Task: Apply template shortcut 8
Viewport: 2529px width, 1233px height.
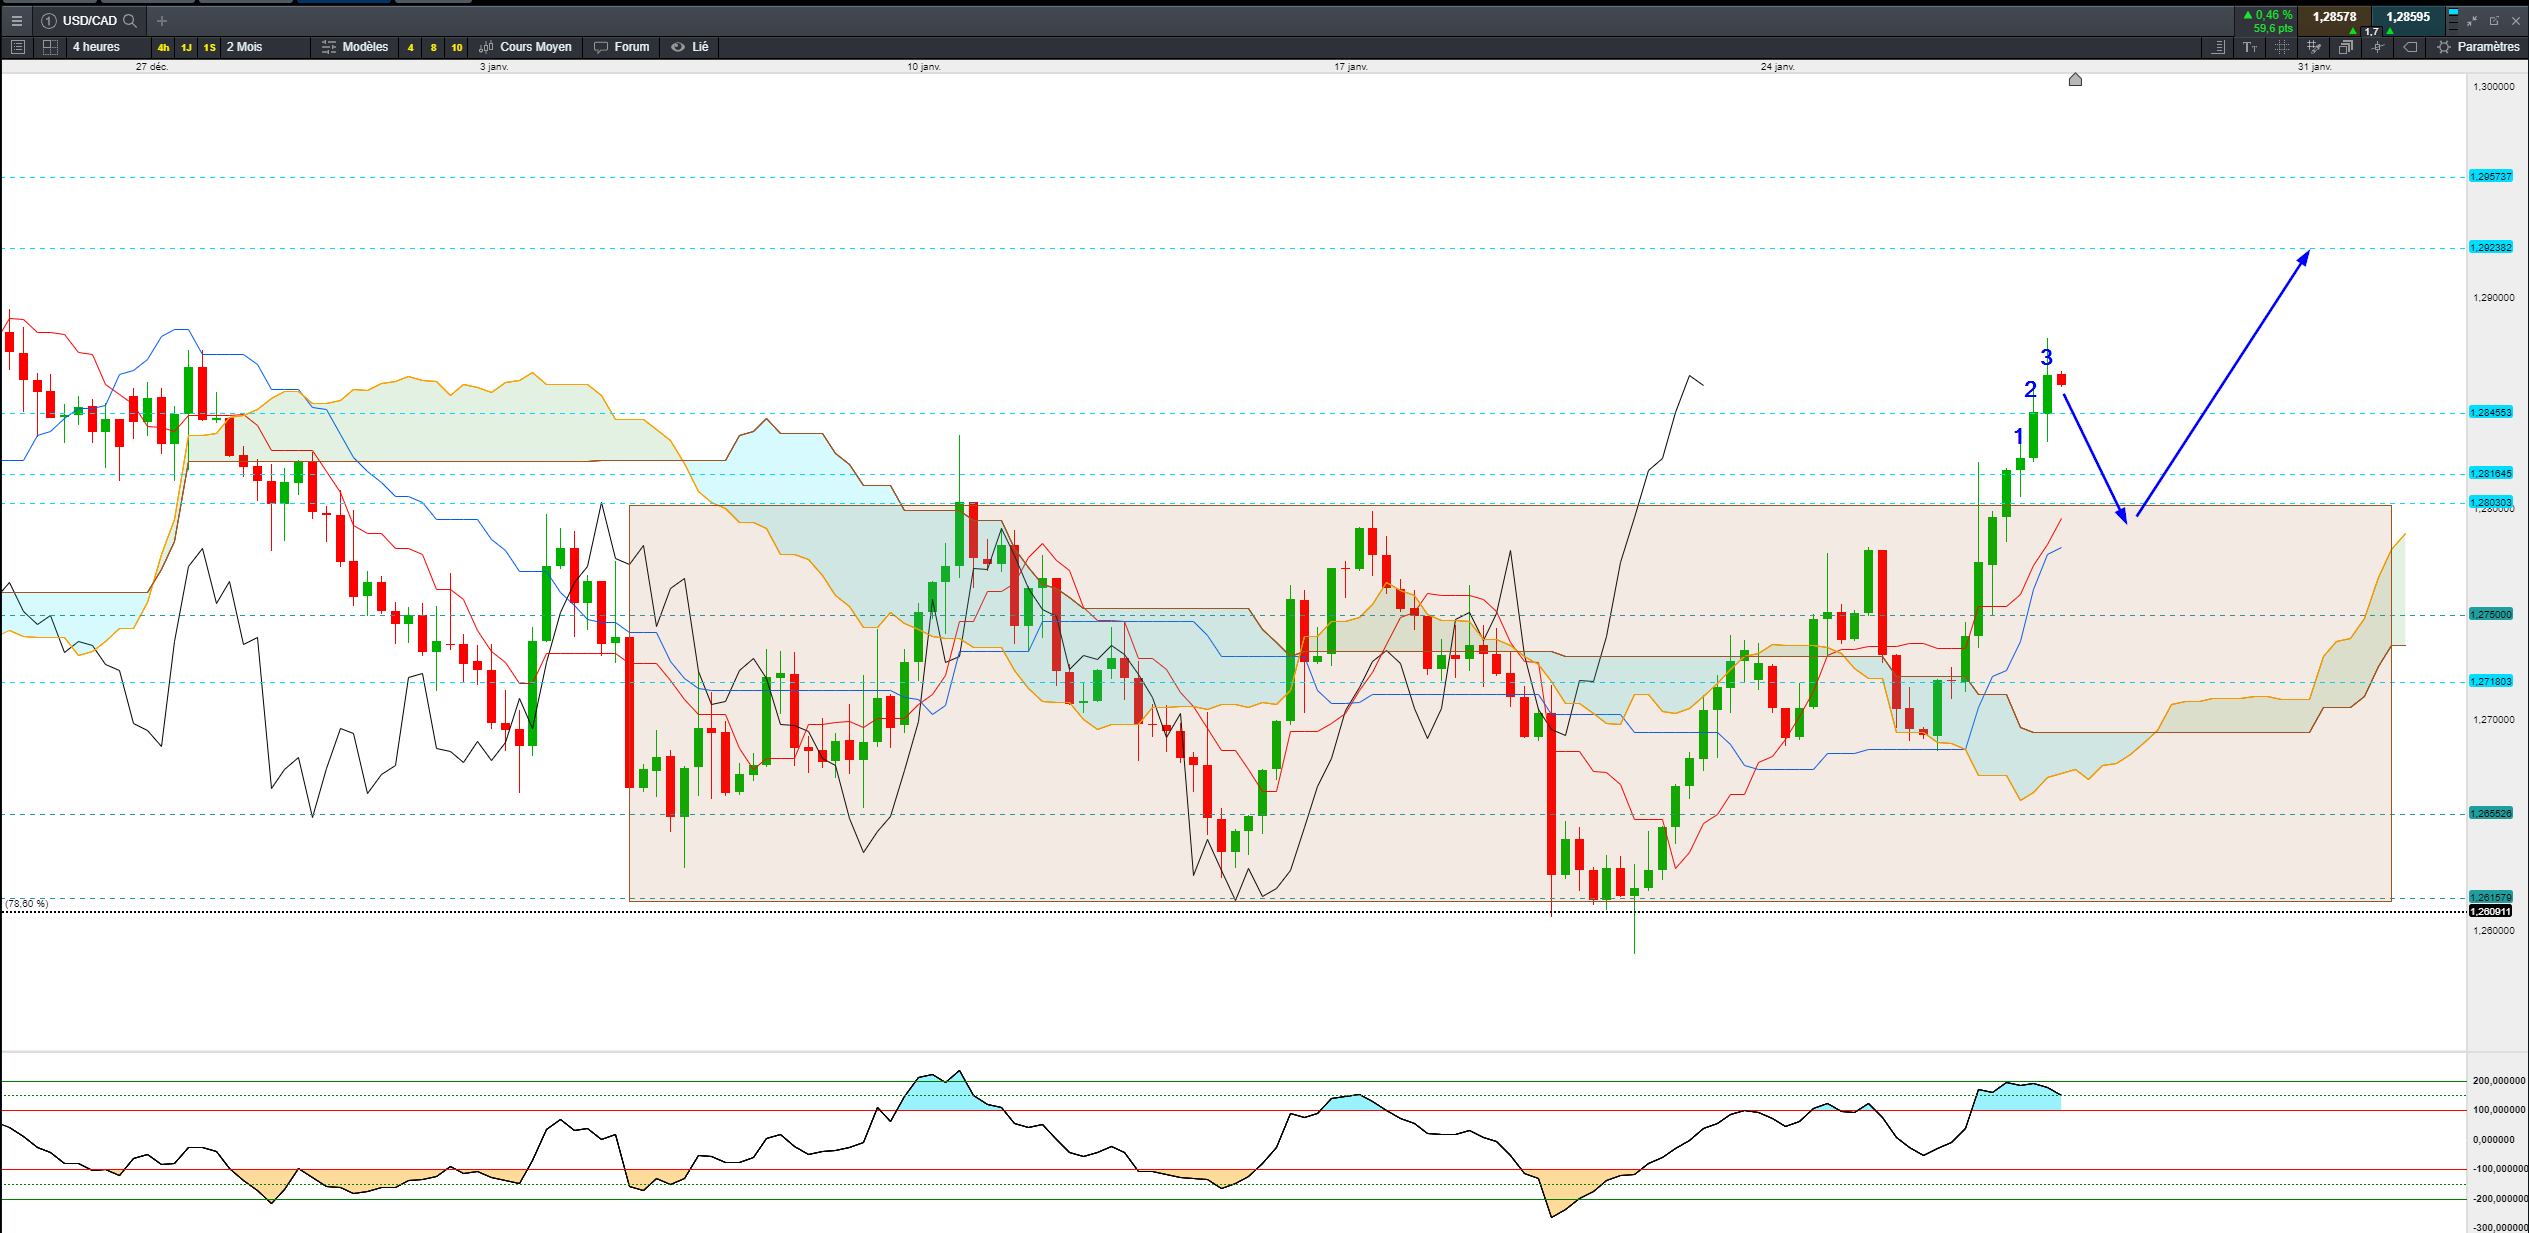Action: click(433, 47)
